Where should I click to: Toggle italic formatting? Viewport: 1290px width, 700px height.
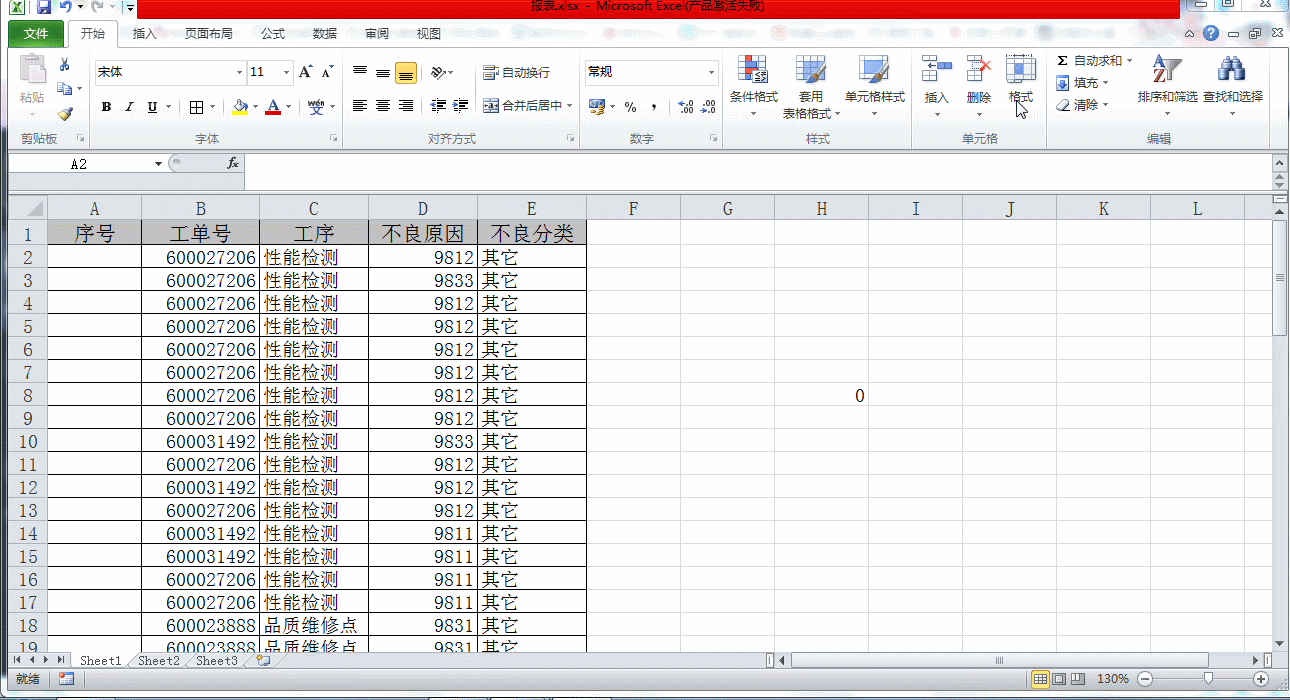tap(130, 107)
